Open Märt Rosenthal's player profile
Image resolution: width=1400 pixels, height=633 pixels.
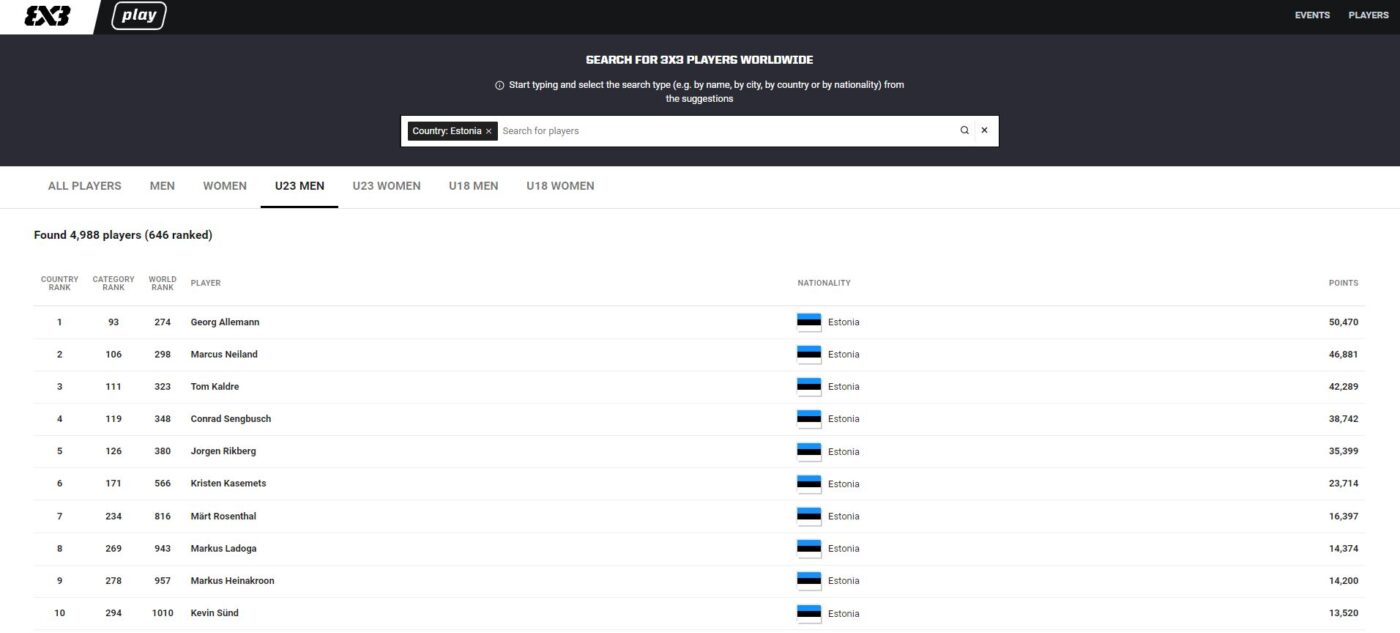pos(223,516)
